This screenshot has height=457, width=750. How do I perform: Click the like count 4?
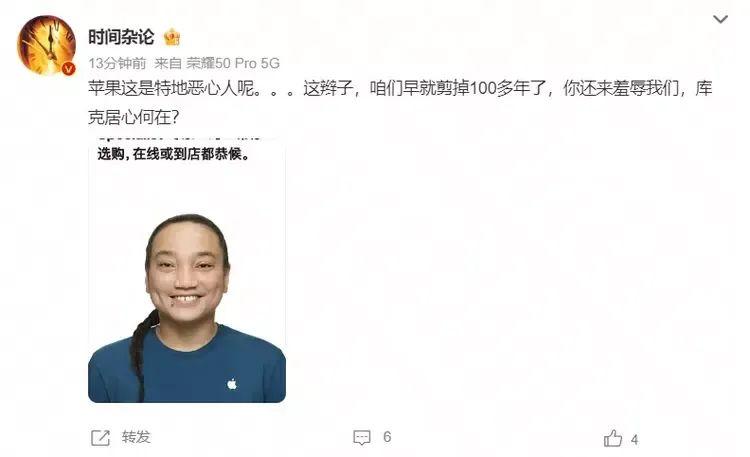(x=634, y=439)
